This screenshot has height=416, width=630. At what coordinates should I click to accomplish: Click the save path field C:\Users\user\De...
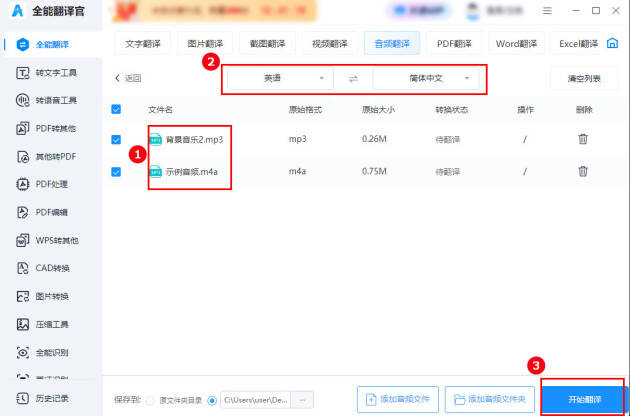point(256,400)
